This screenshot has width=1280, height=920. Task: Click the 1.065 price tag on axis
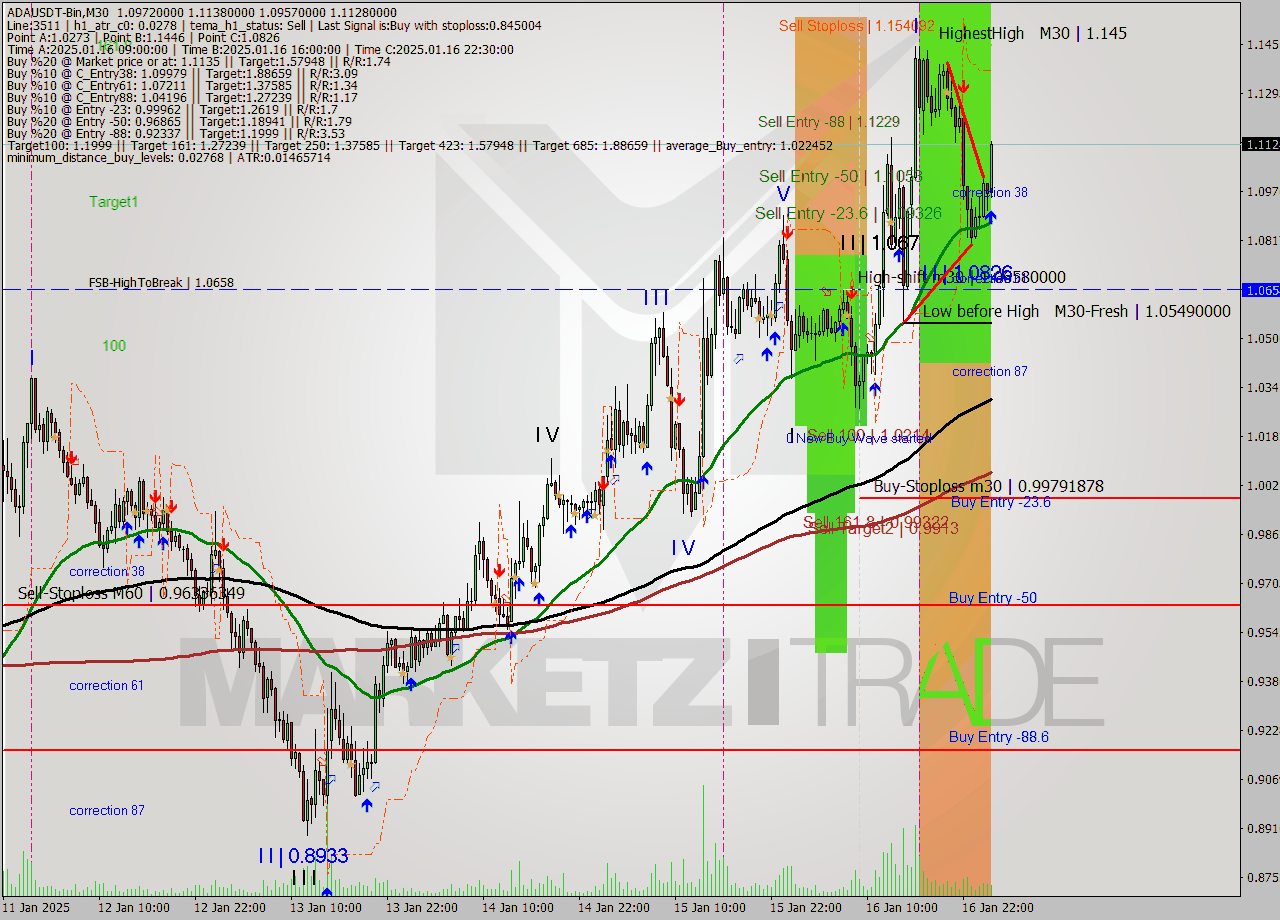[1260, 290]
